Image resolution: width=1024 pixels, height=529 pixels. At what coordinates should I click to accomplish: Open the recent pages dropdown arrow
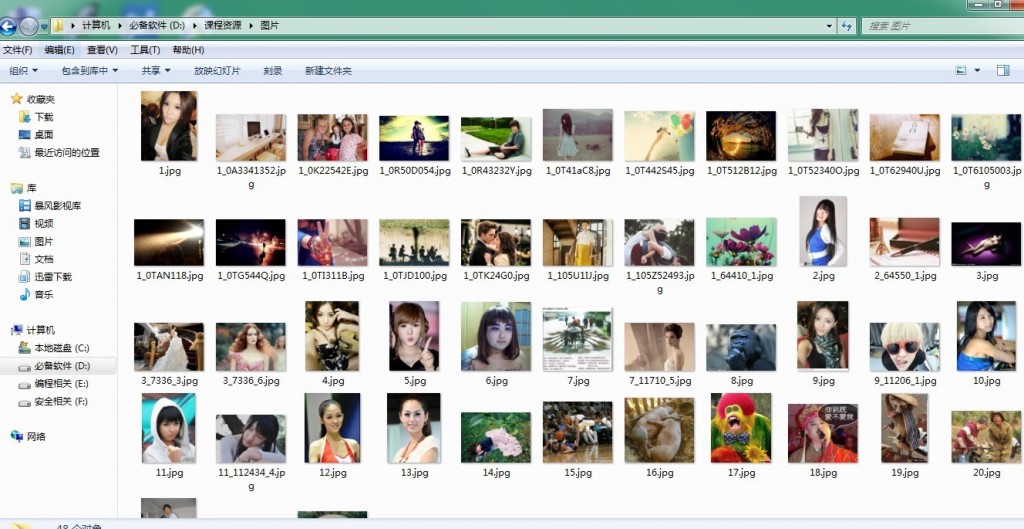coord(44,27)
